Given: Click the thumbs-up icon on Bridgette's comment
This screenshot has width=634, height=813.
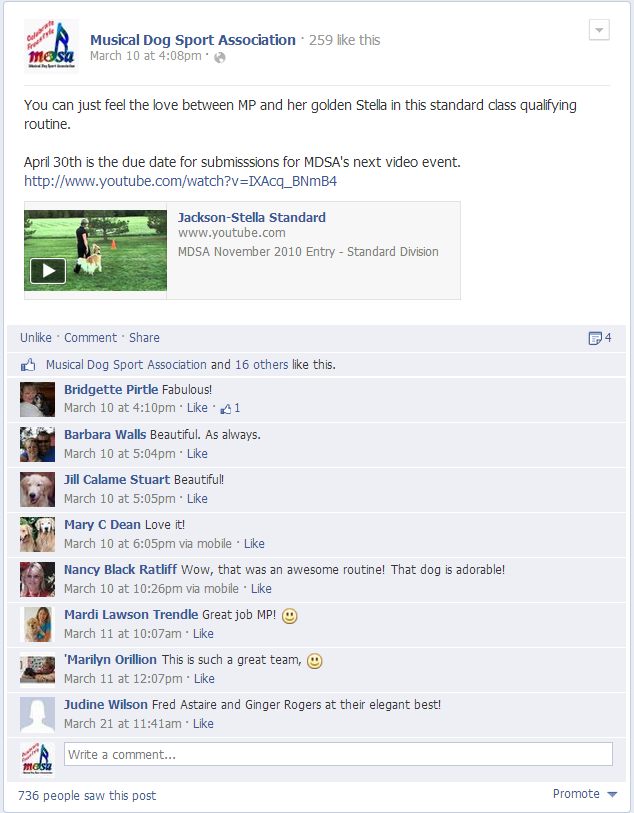Looking at the screenshot, I should 226,409.
